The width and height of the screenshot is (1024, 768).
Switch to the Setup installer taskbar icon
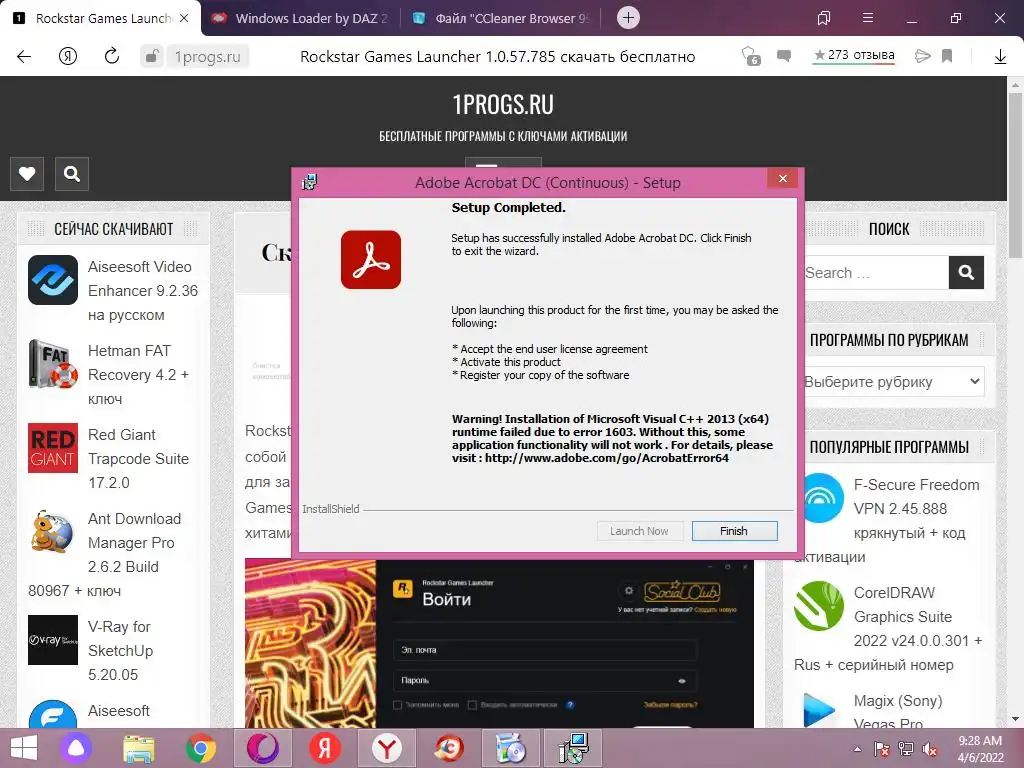(x=573, y=748)
